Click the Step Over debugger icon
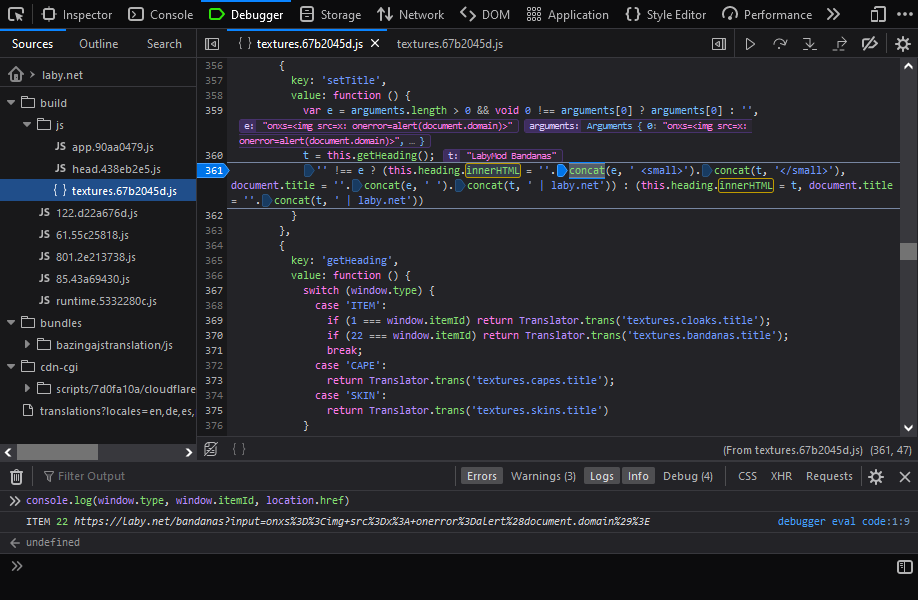 tap(780, 44)
